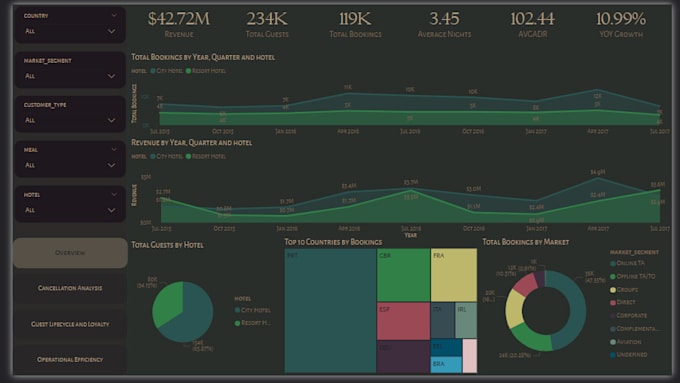Select Online TA in market legend

pos(627,263)
